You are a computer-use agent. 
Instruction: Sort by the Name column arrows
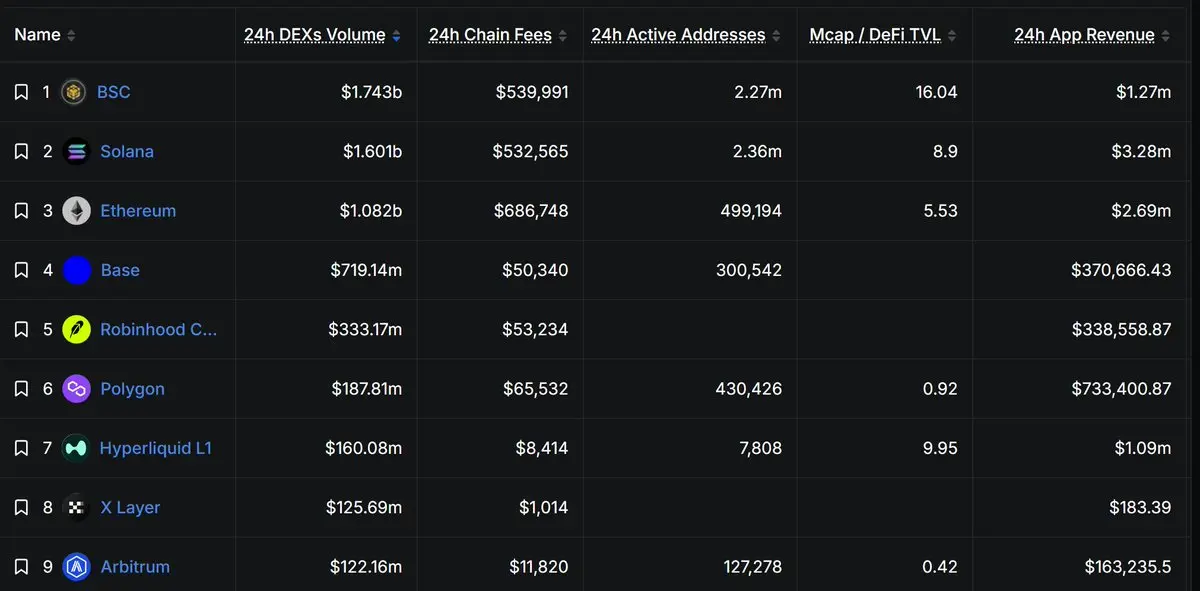click(71, 36)
